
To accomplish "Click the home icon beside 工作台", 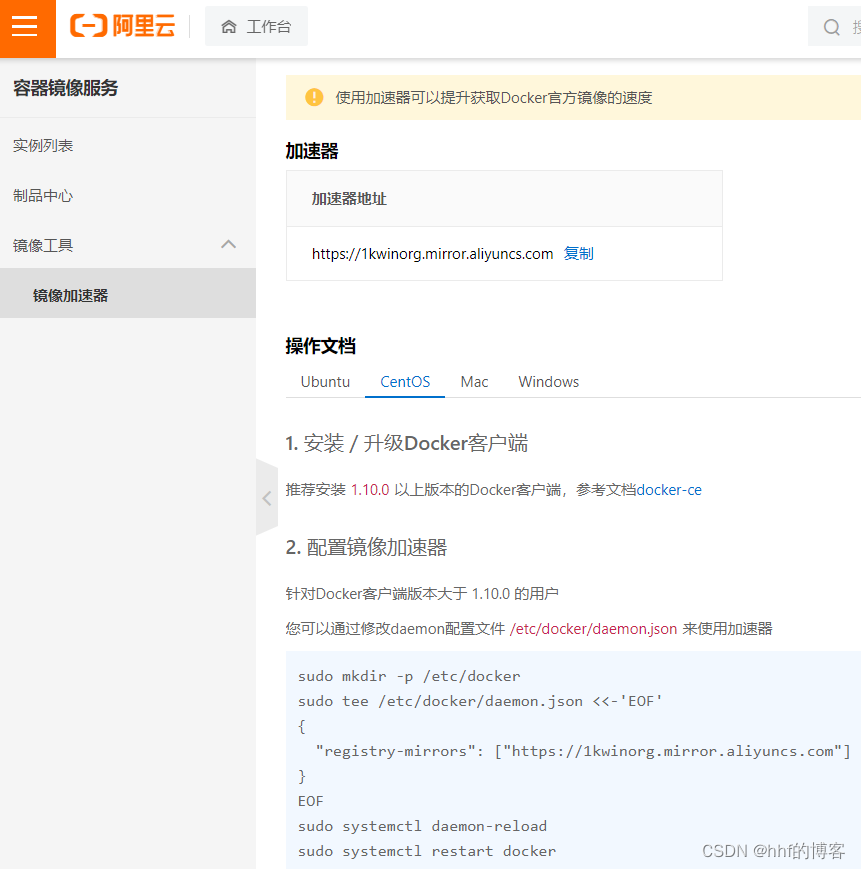I will [x=227, y=27].
